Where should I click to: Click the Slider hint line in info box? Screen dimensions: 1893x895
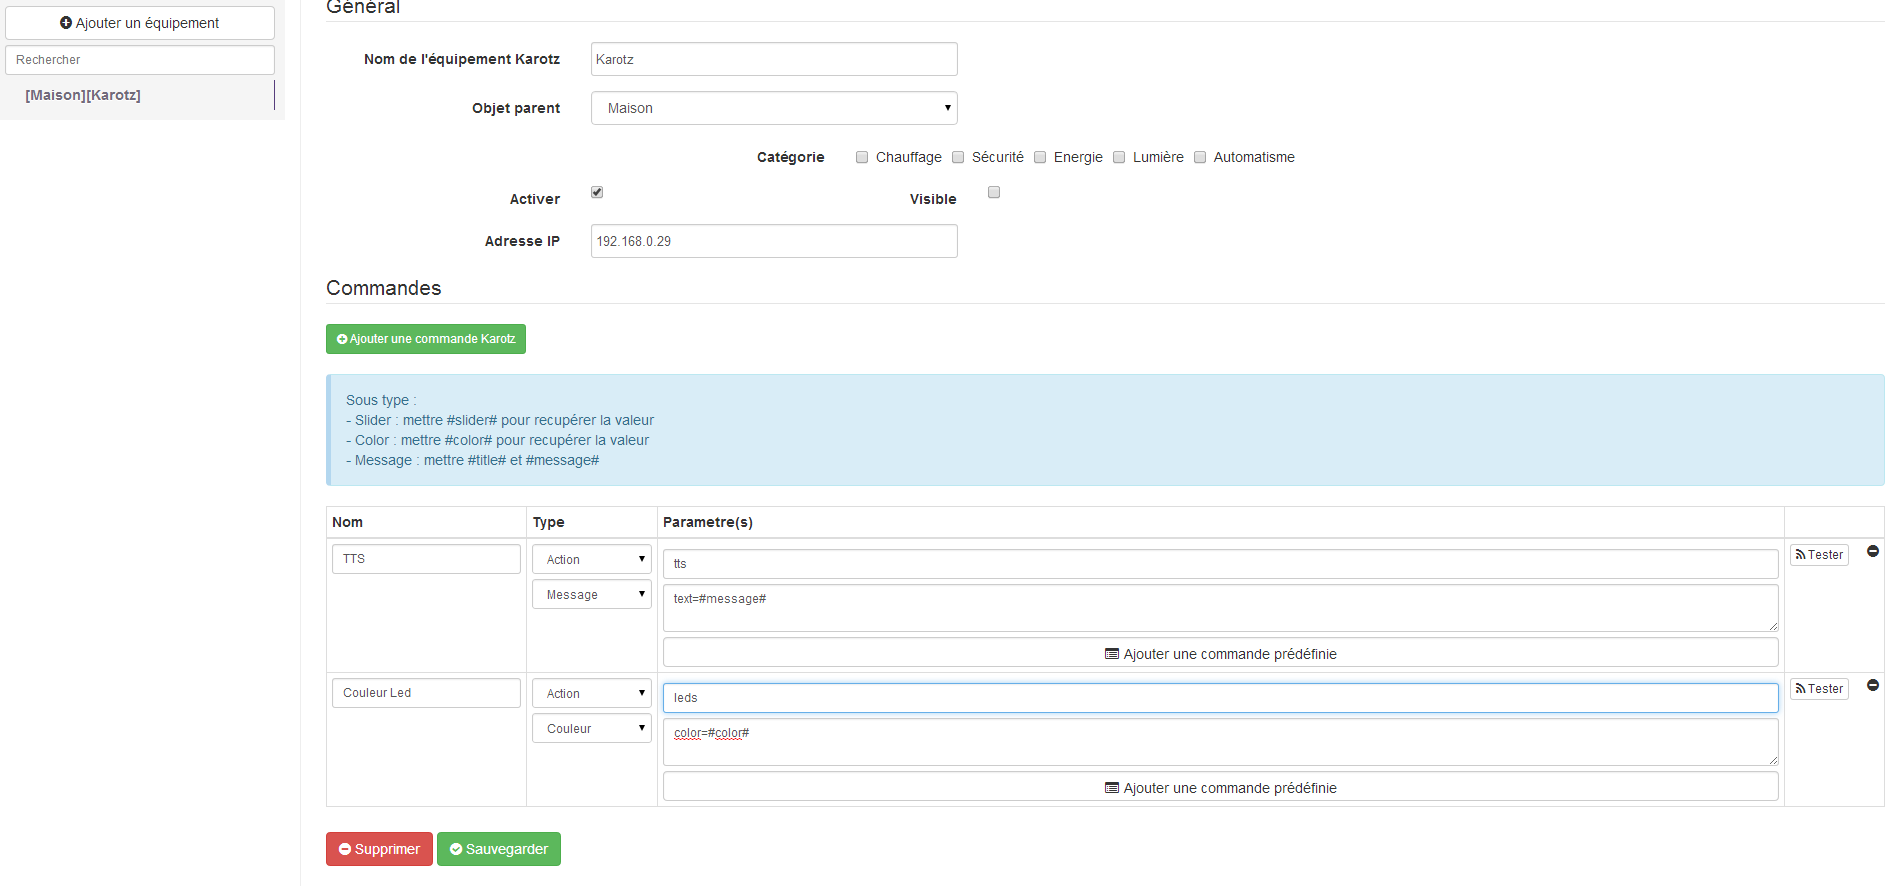500,420
